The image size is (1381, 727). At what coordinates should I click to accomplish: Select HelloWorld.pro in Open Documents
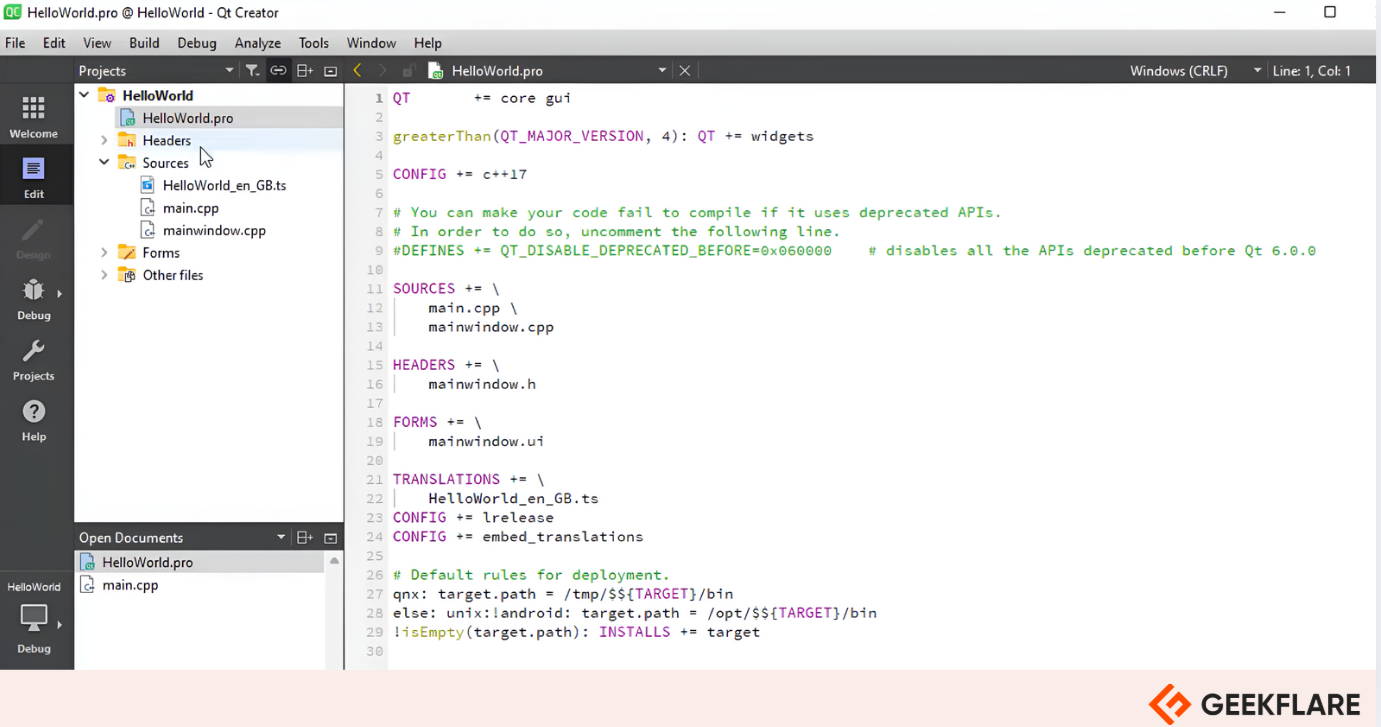point(147,562)
